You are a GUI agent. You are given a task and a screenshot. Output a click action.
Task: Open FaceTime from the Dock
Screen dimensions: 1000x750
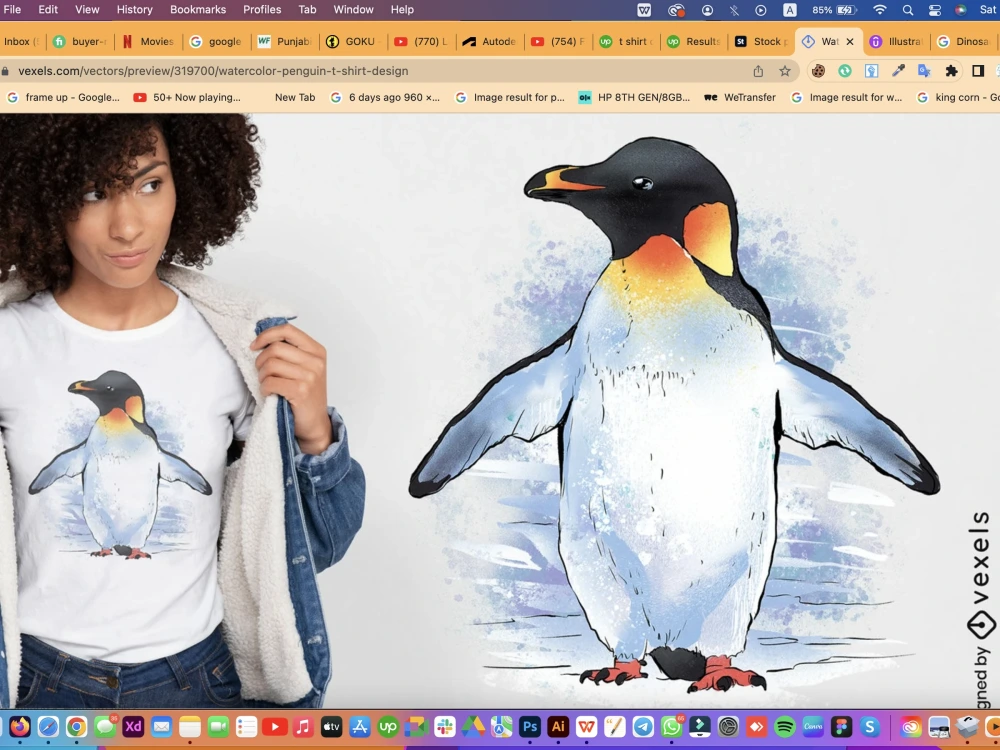click(x=218, y=726)
